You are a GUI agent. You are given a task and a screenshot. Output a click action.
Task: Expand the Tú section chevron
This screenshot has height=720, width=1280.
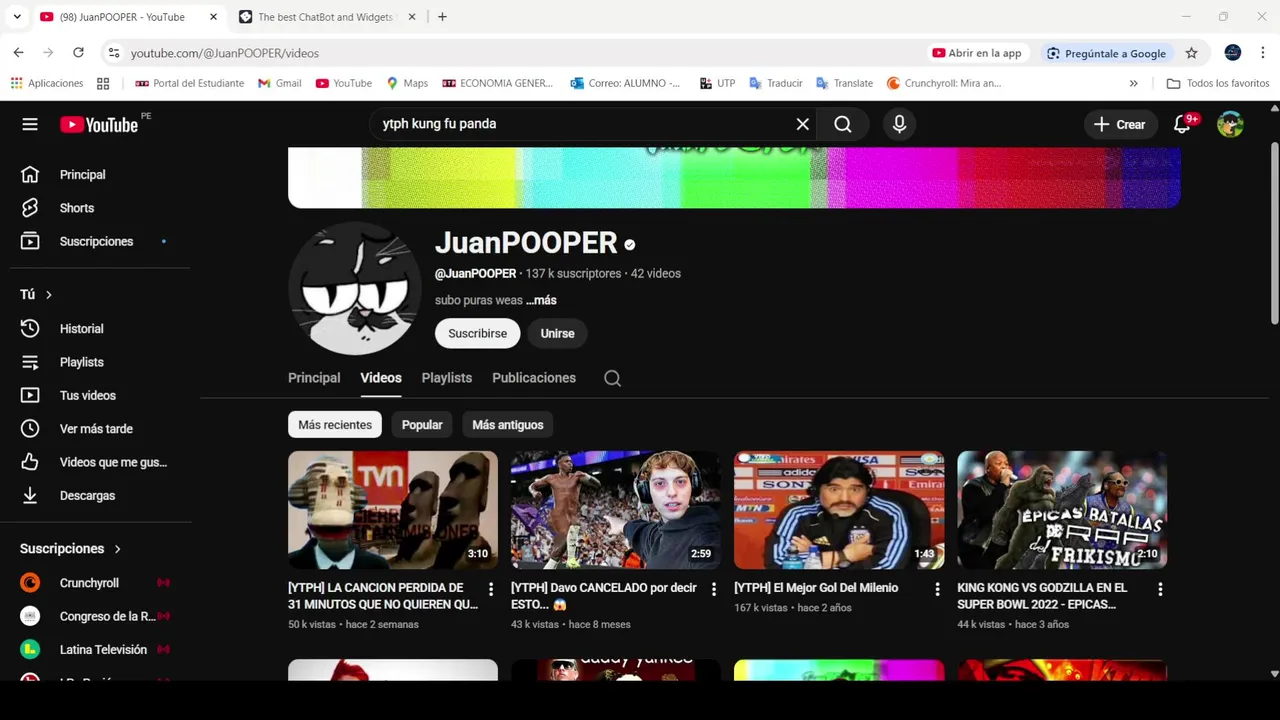point(48,295)
